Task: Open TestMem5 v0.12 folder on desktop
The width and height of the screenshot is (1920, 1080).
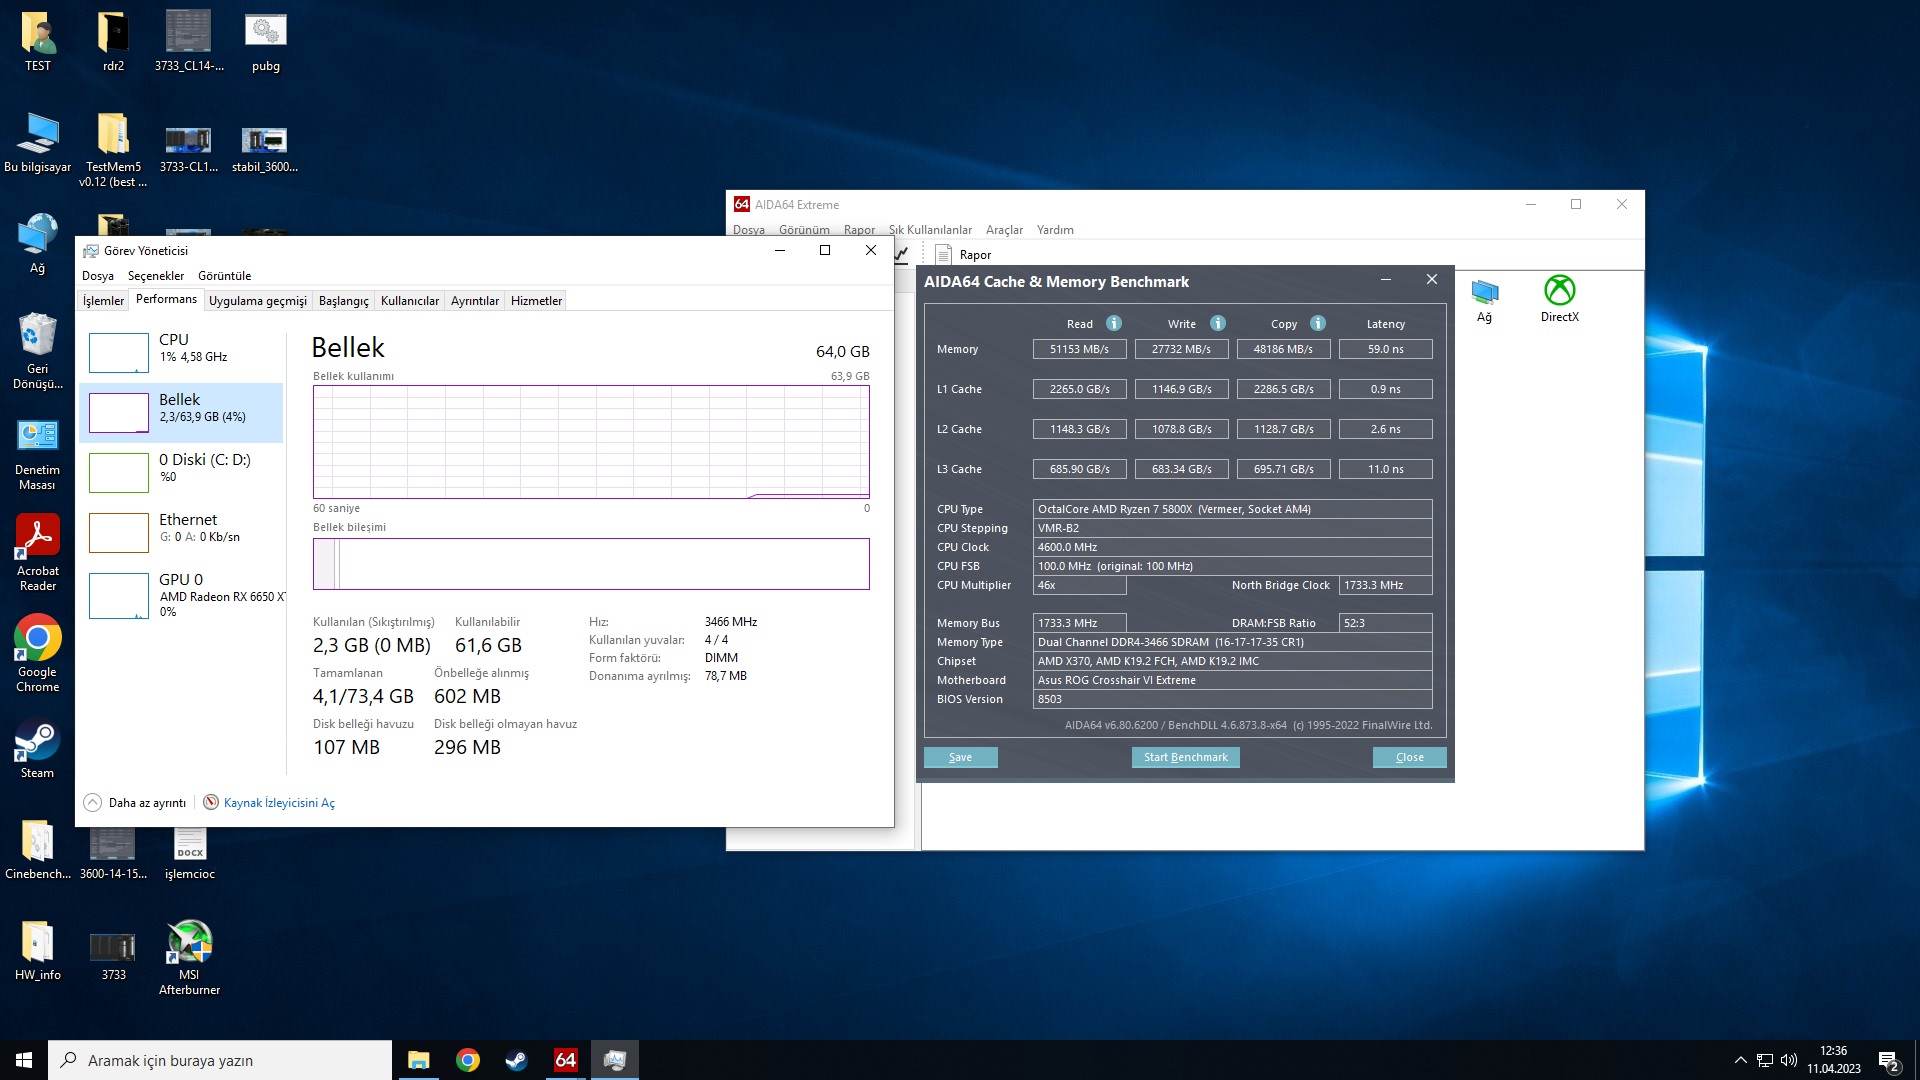Action: (113, 150)
